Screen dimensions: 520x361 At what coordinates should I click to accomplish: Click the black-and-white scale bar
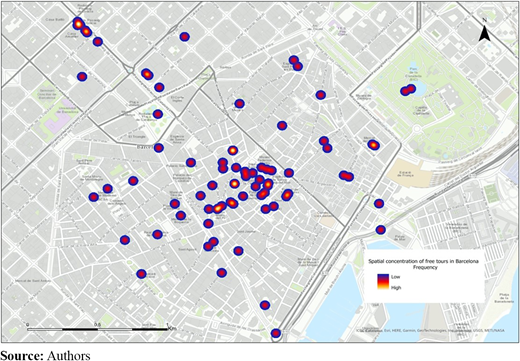tap(97, 329)
